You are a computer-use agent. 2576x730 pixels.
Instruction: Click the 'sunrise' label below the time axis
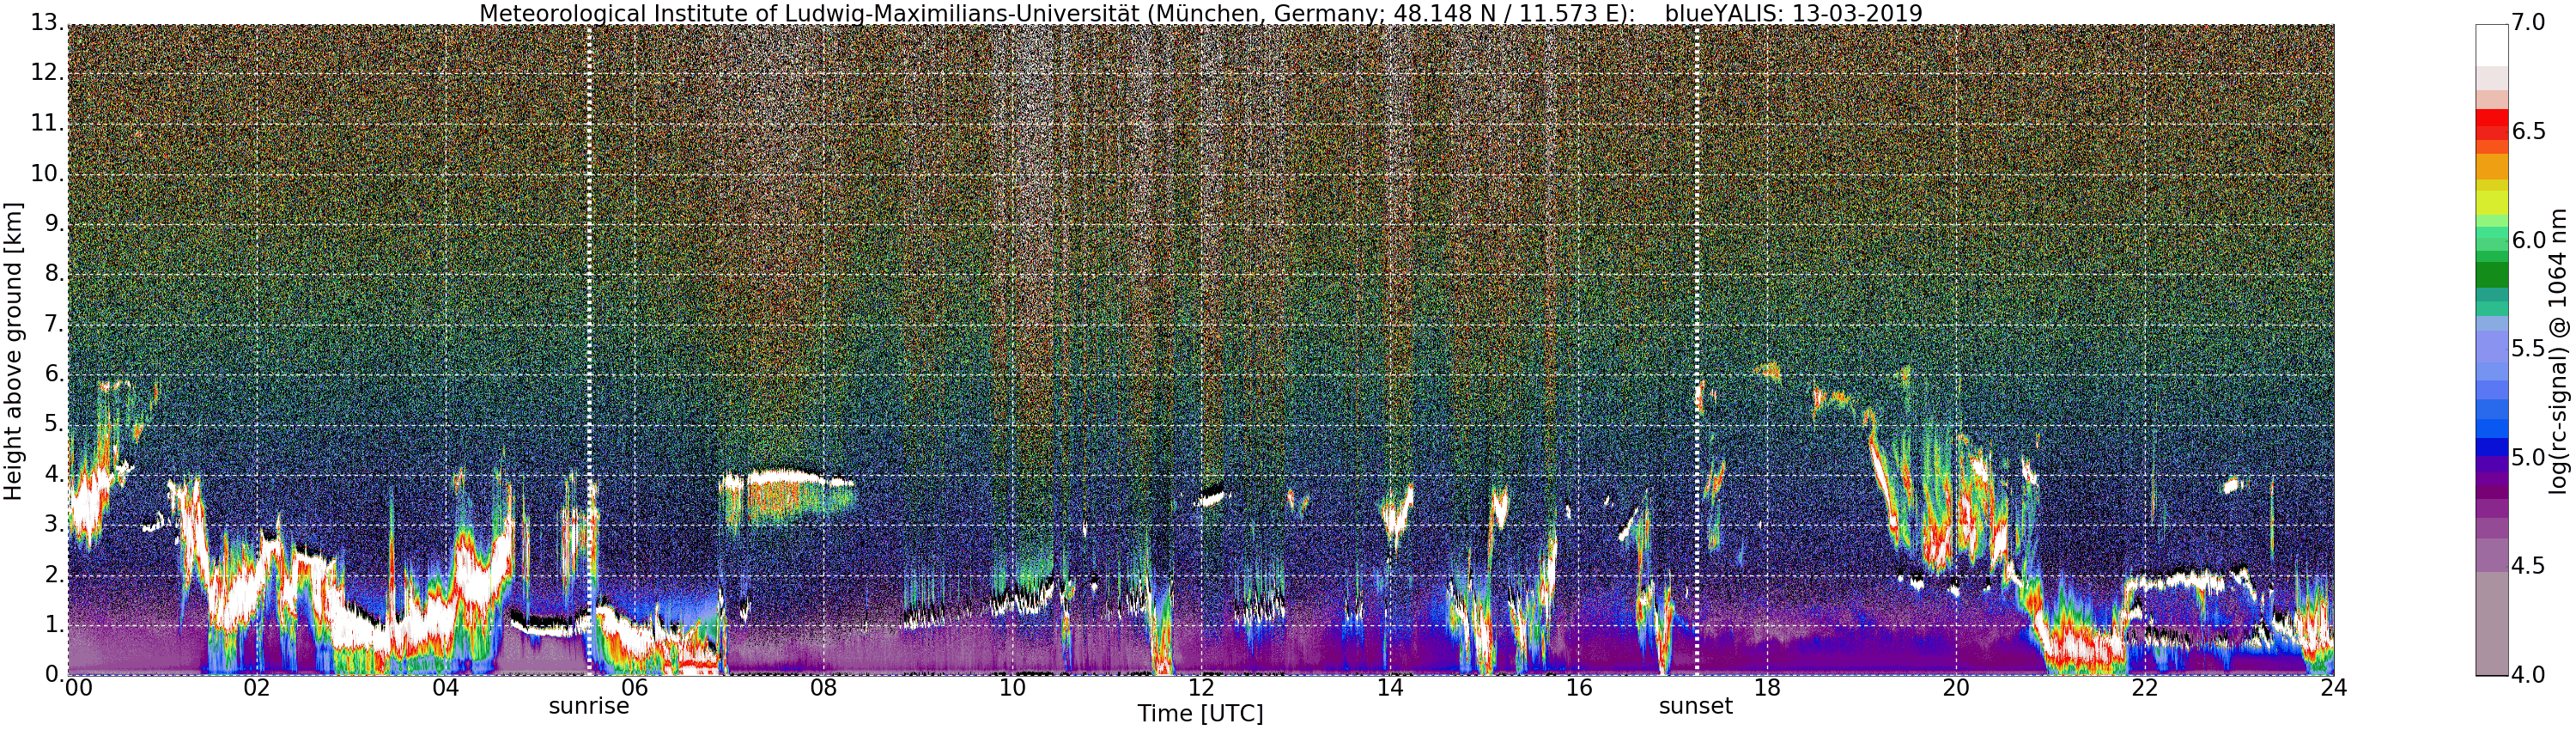589,706
